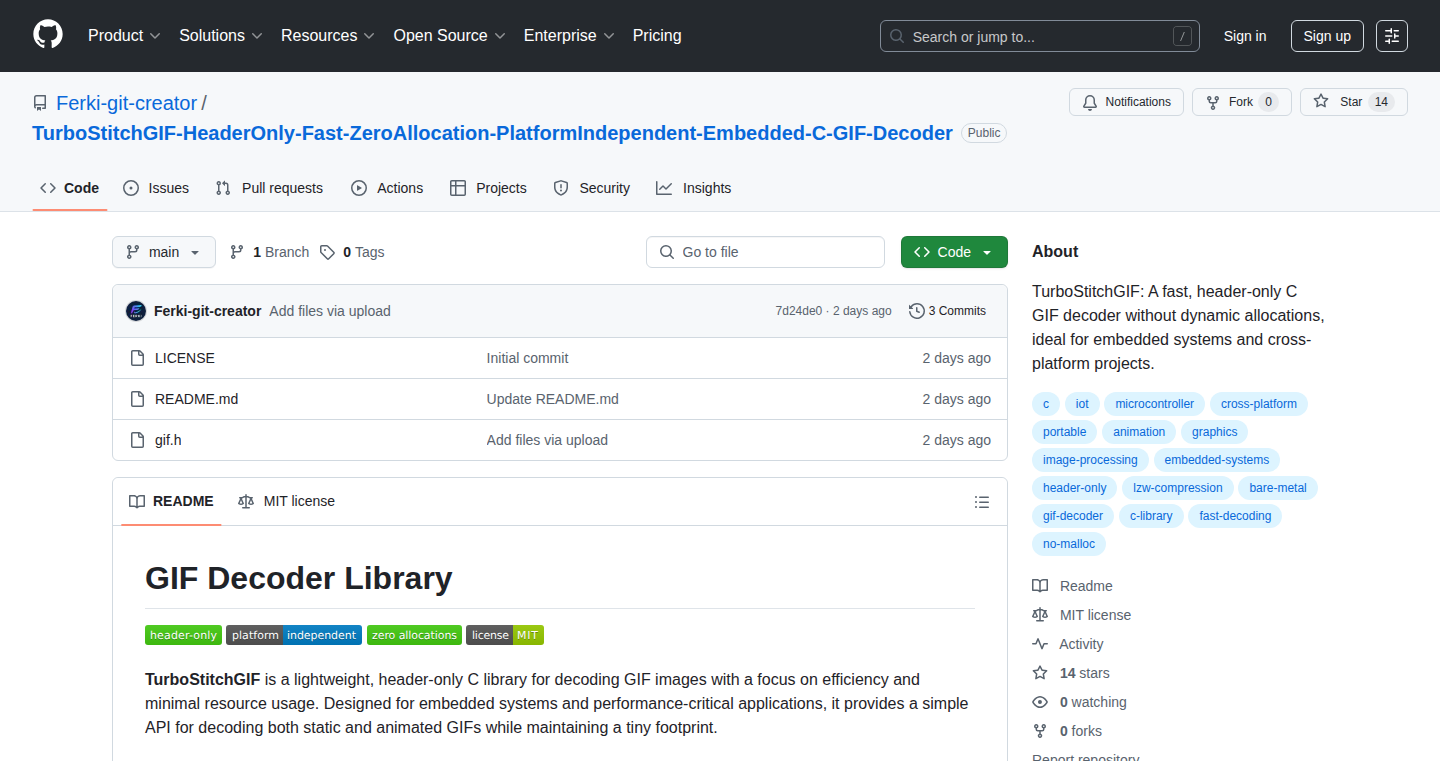Click the eye icon beside 0 watching
This screenshot has width=1440, height=761.
coord(1040,702)
